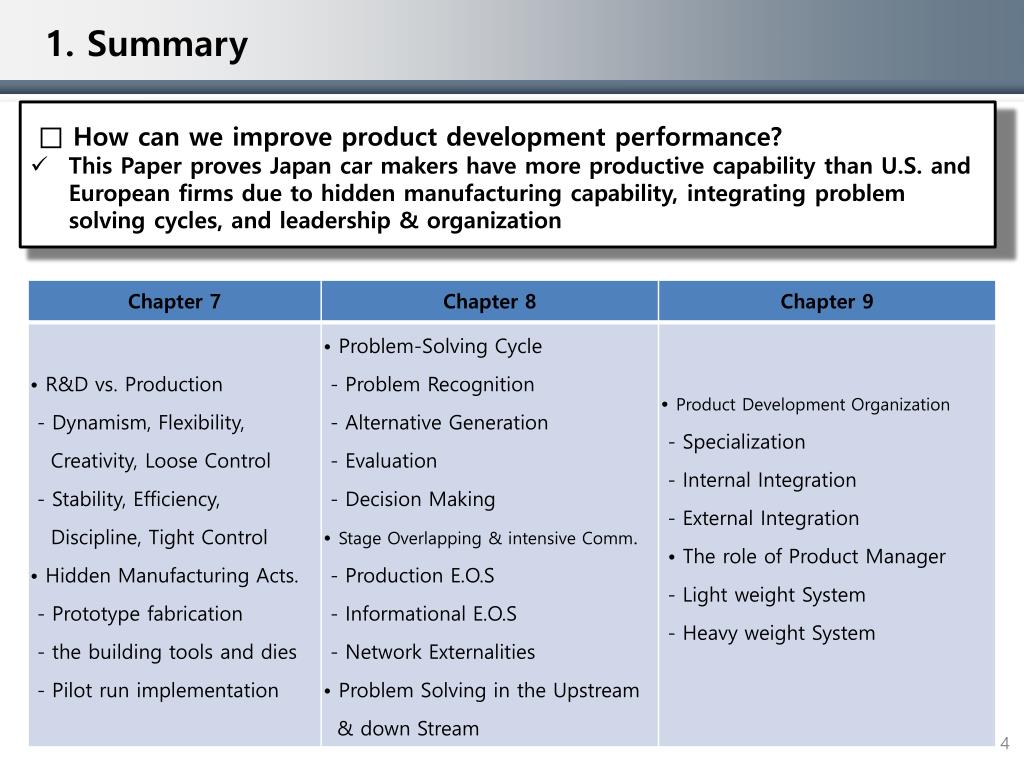Click 'Problem-Solving Cycle' bullet

coord(440,346)
